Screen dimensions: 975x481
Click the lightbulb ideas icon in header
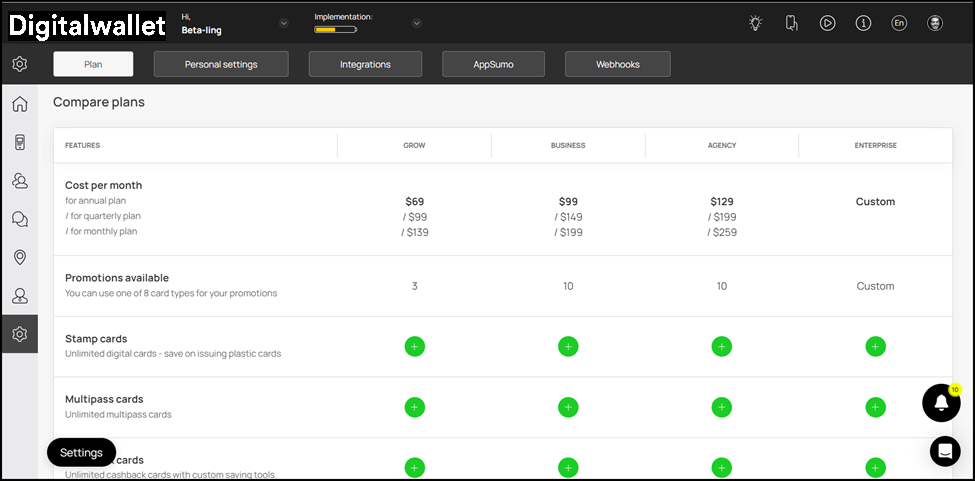point(756,23)
